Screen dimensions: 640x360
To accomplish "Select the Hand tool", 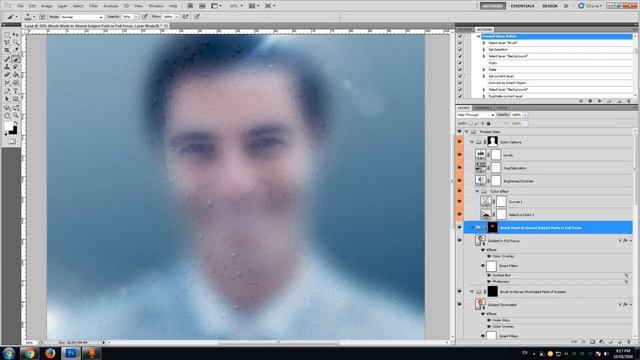I will point(7,116).
